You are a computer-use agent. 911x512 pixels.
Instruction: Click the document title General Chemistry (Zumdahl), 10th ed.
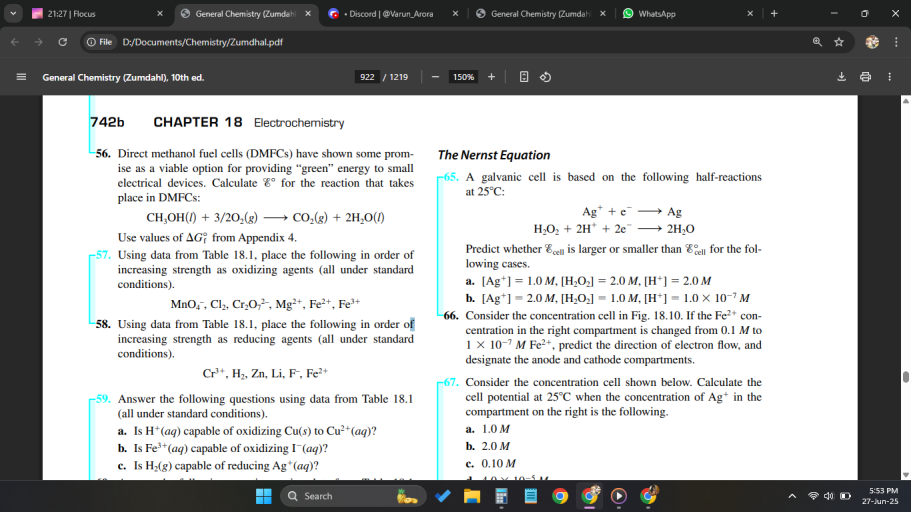click(x=123, y=77)
